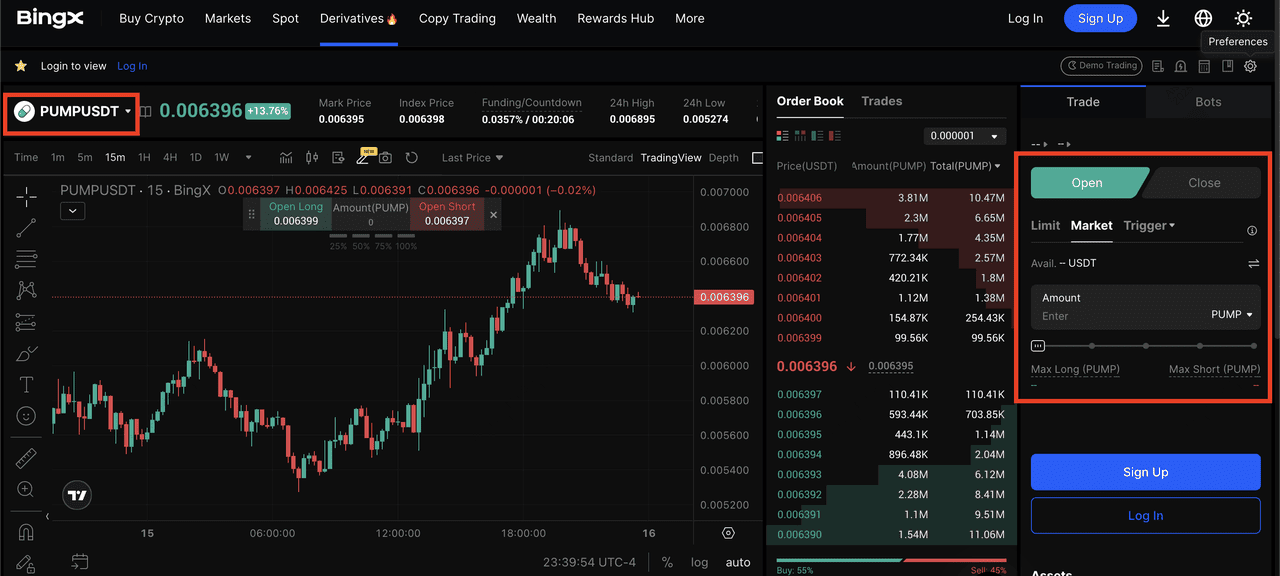Click the lock drawings tool icon
This screenshot has width=1280, height=576.
[x=26, y=563]
